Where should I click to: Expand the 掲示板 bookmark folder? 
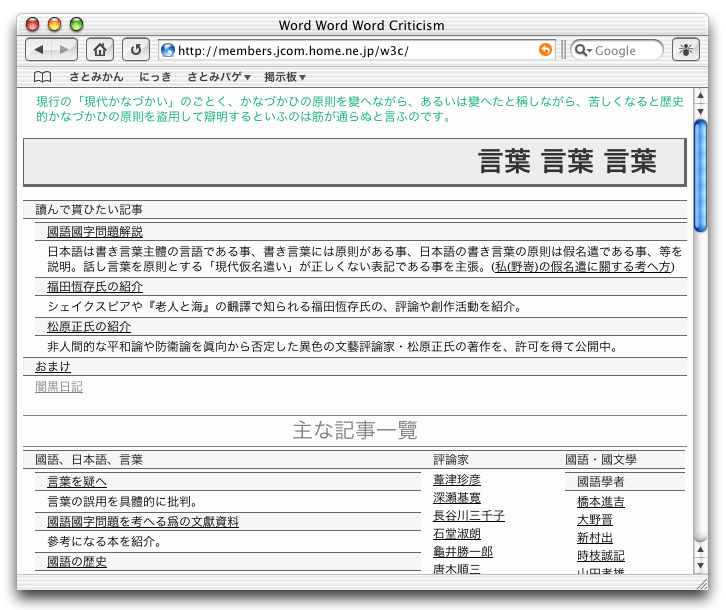[284, 77]
